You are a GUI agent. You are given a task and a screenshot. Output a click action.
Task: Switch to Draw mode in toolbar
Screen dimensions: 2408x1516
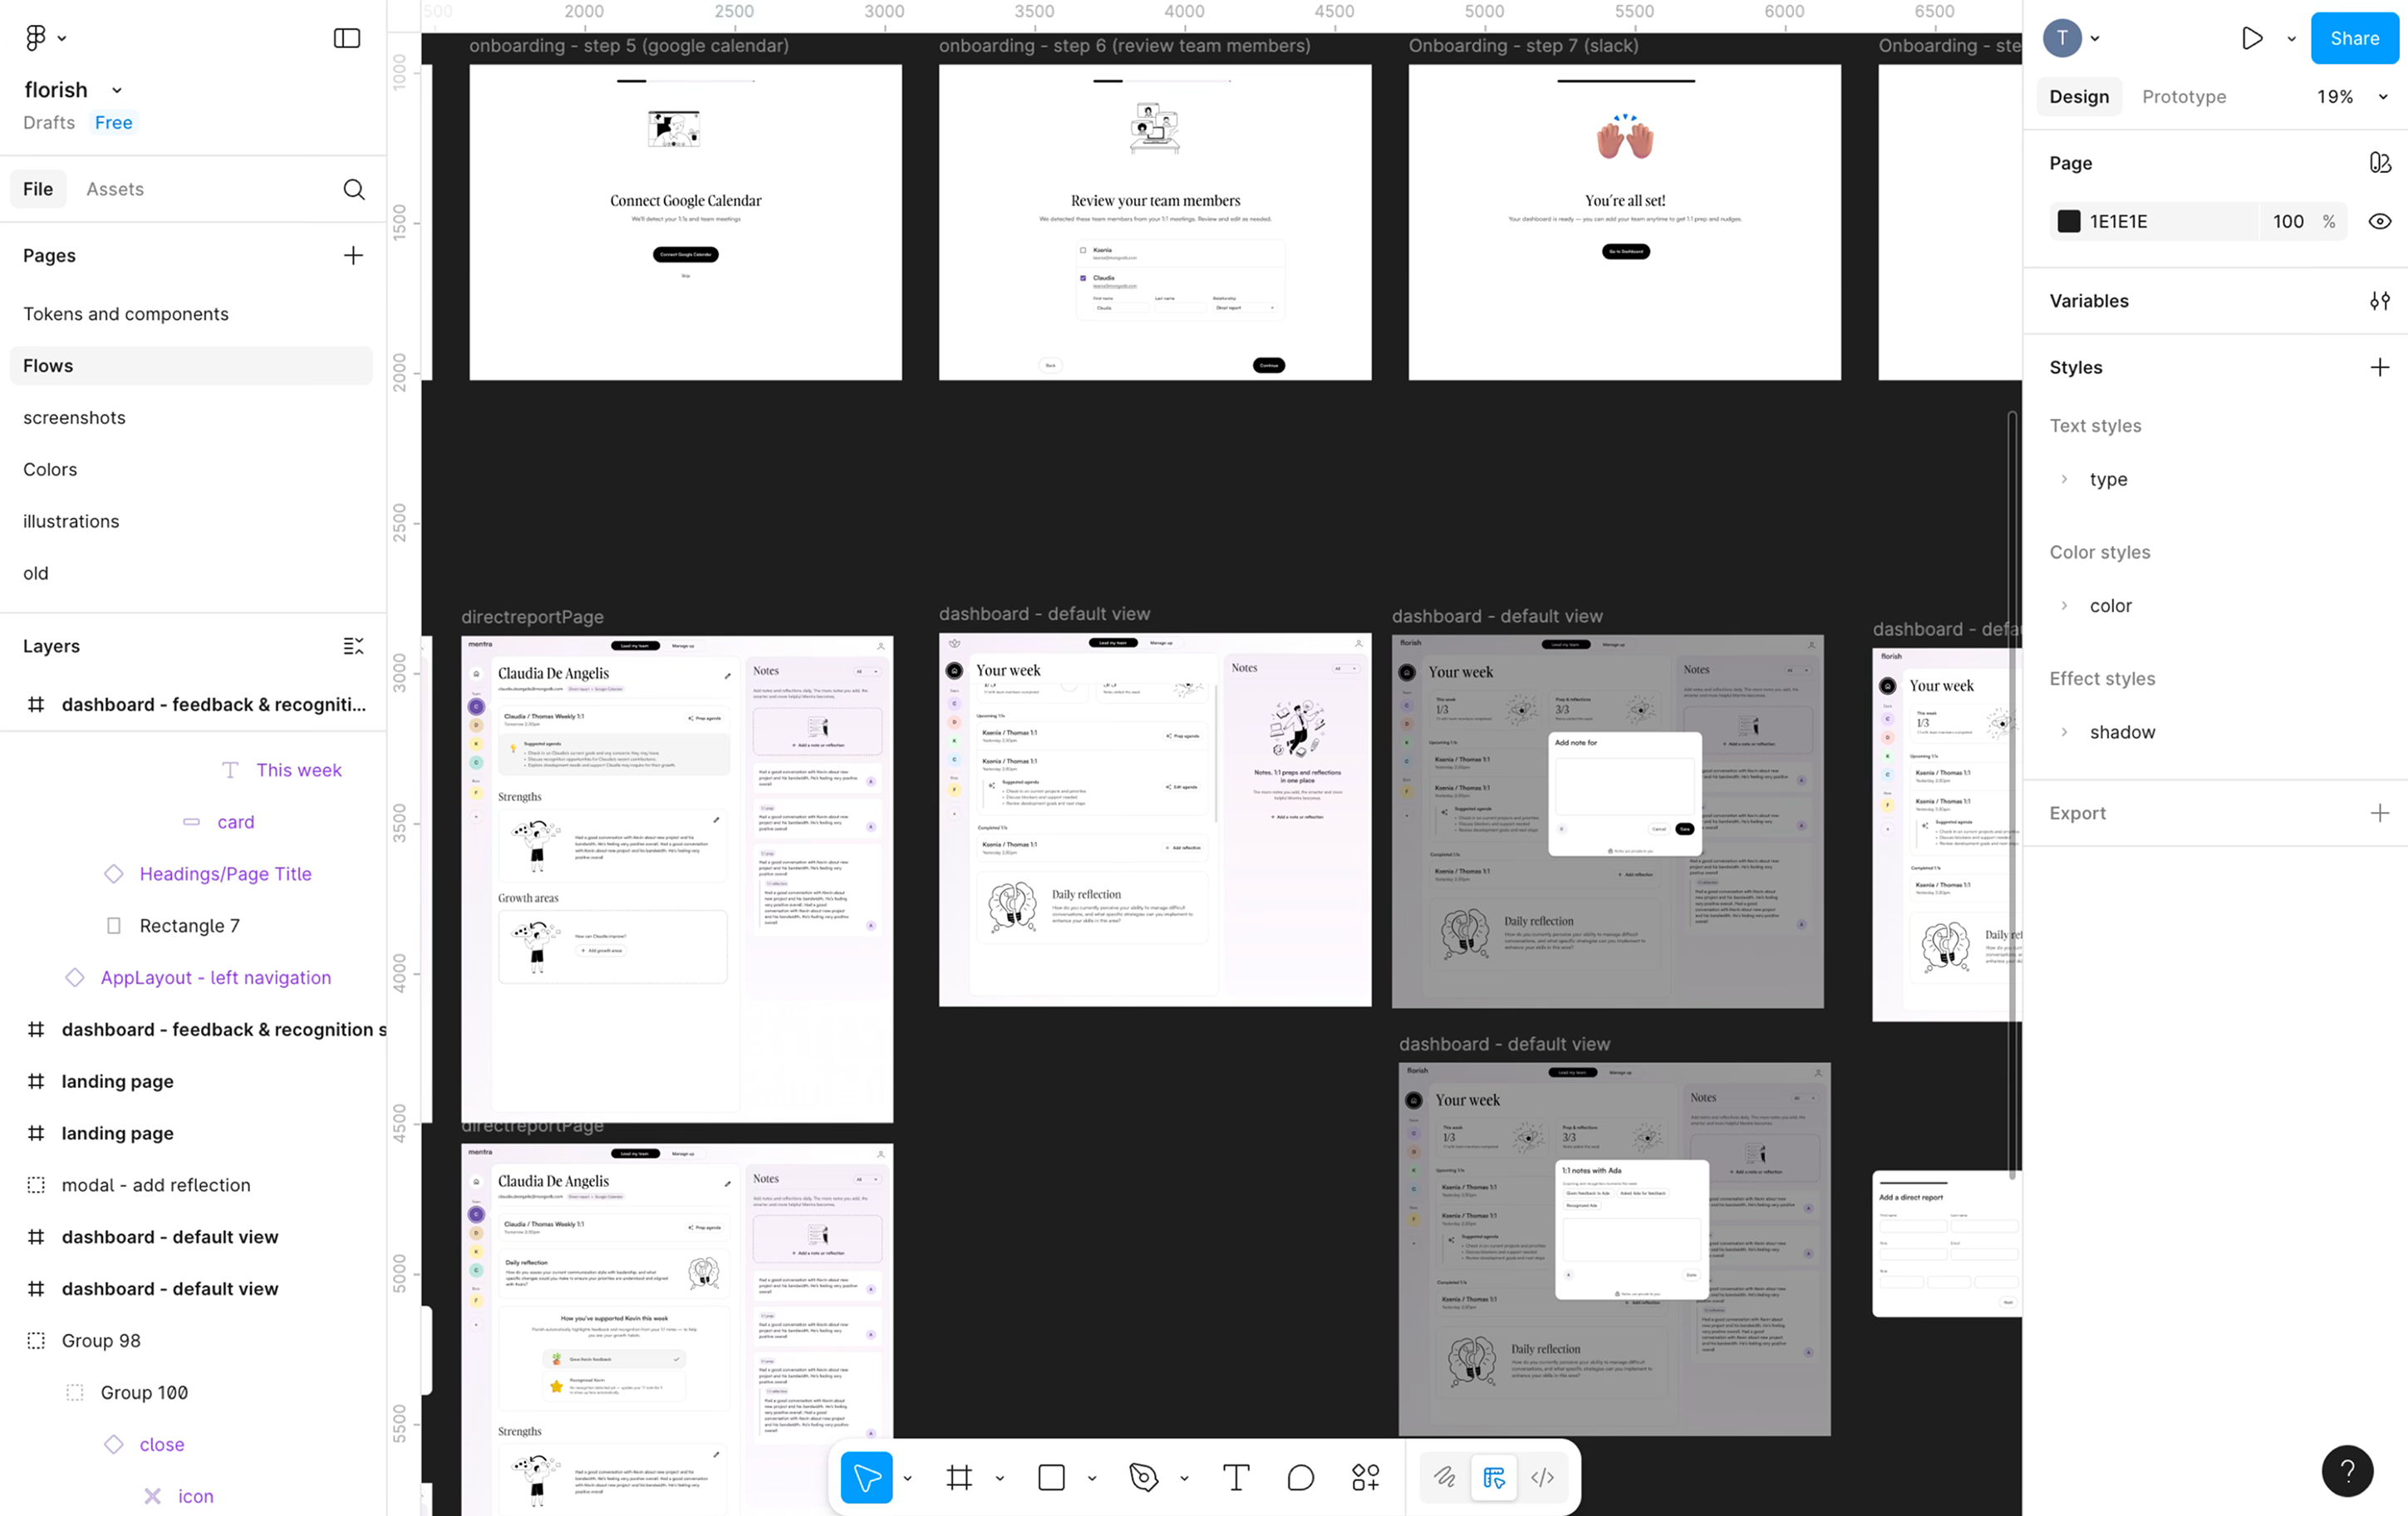pyautogui.click(x=1444, y=1477)
